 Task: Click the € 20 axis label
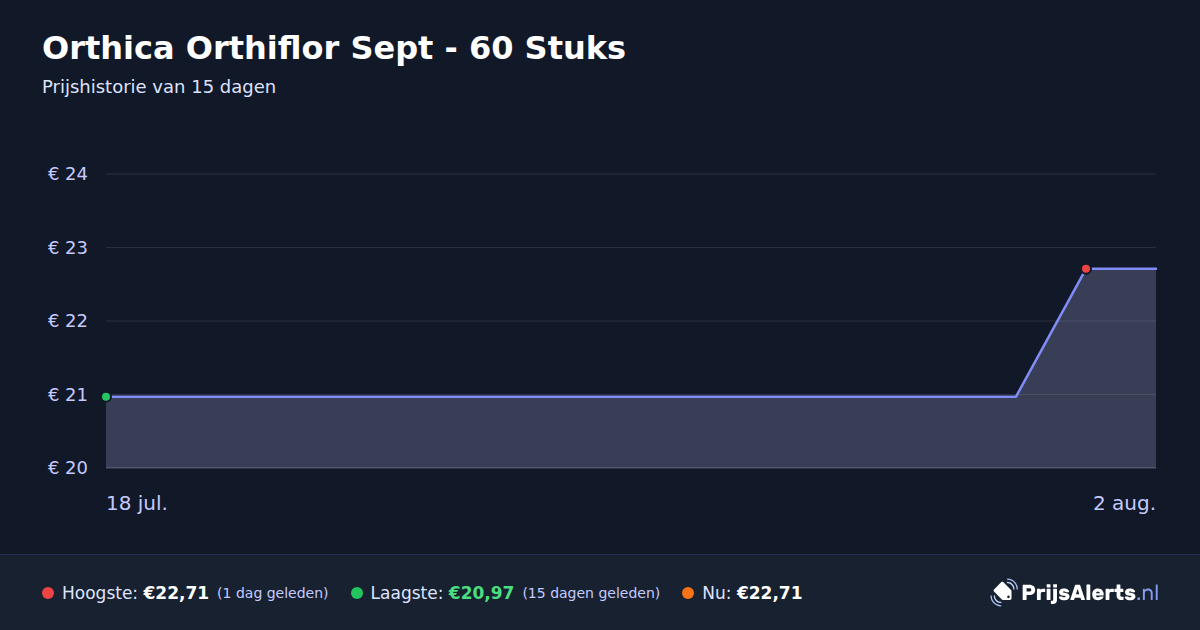(x=68, y=468)
